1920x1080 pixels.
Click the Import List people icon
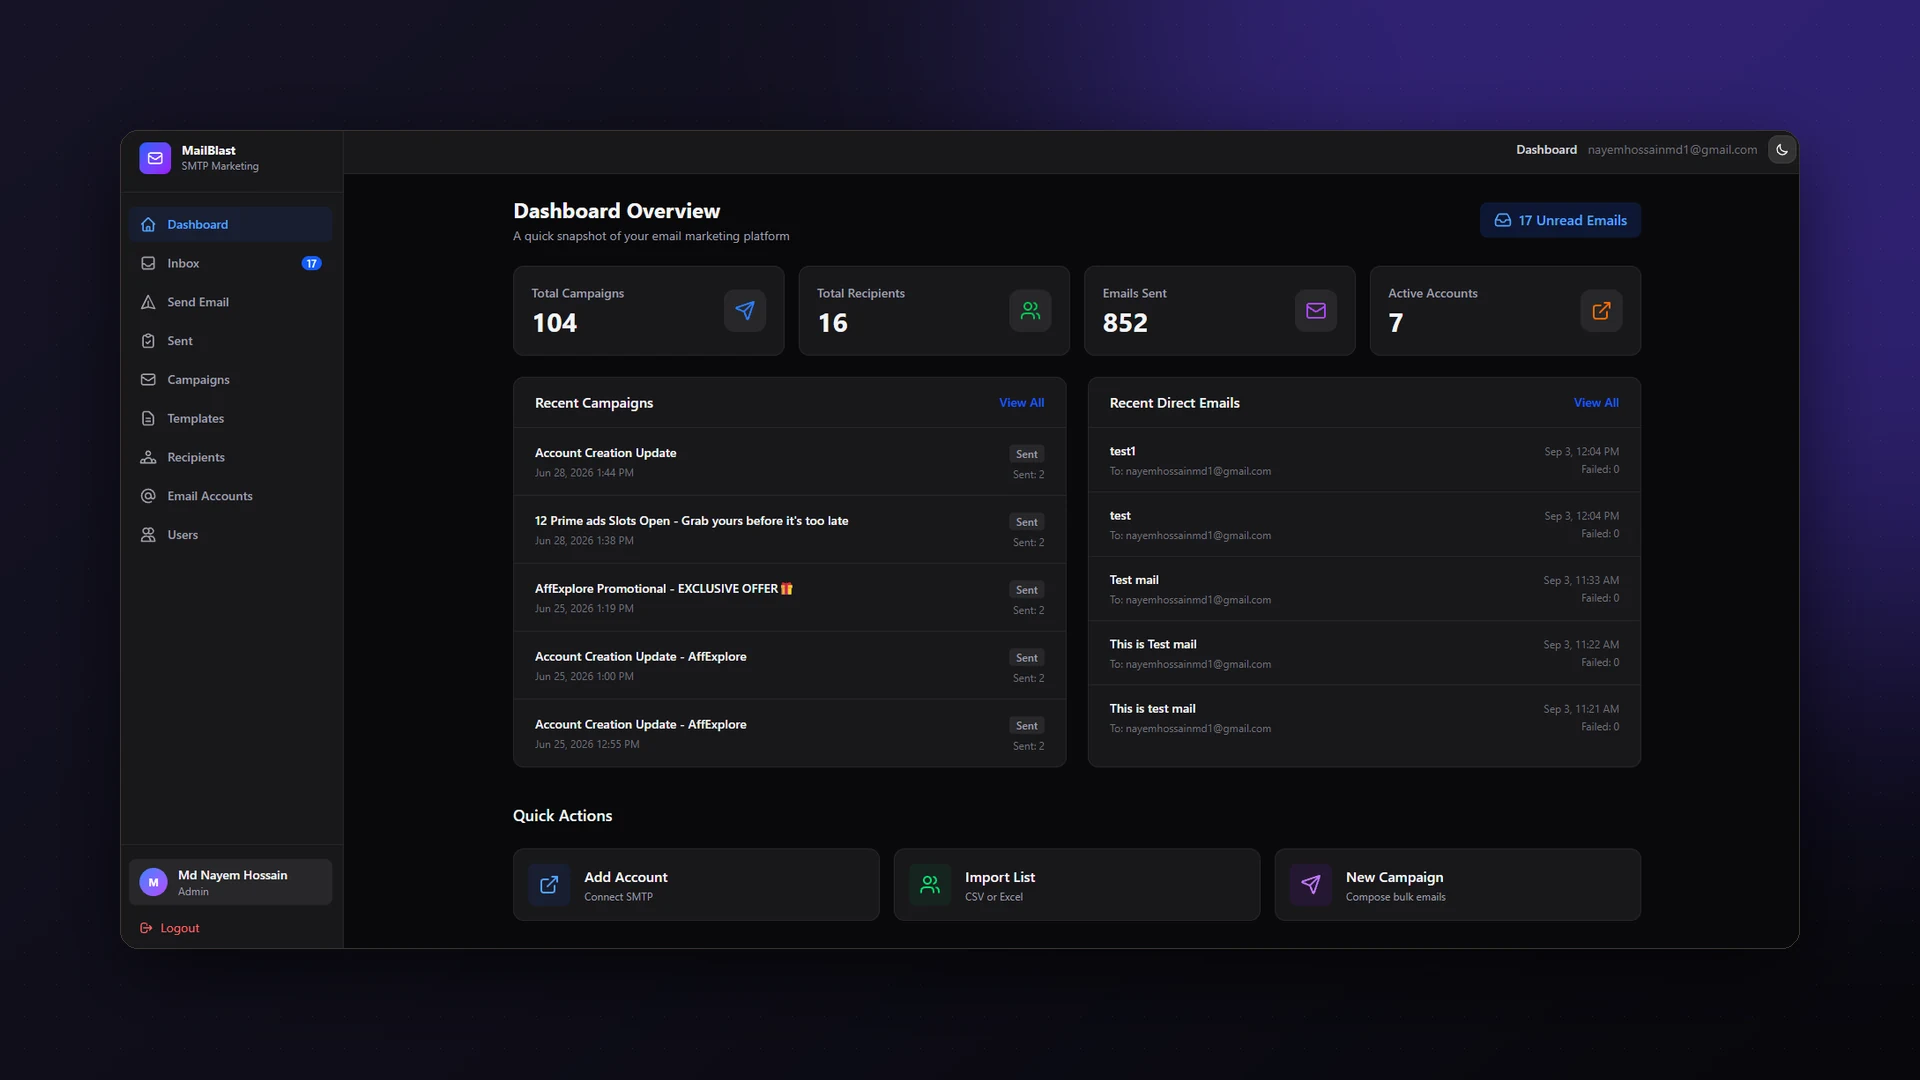[930, 885]
